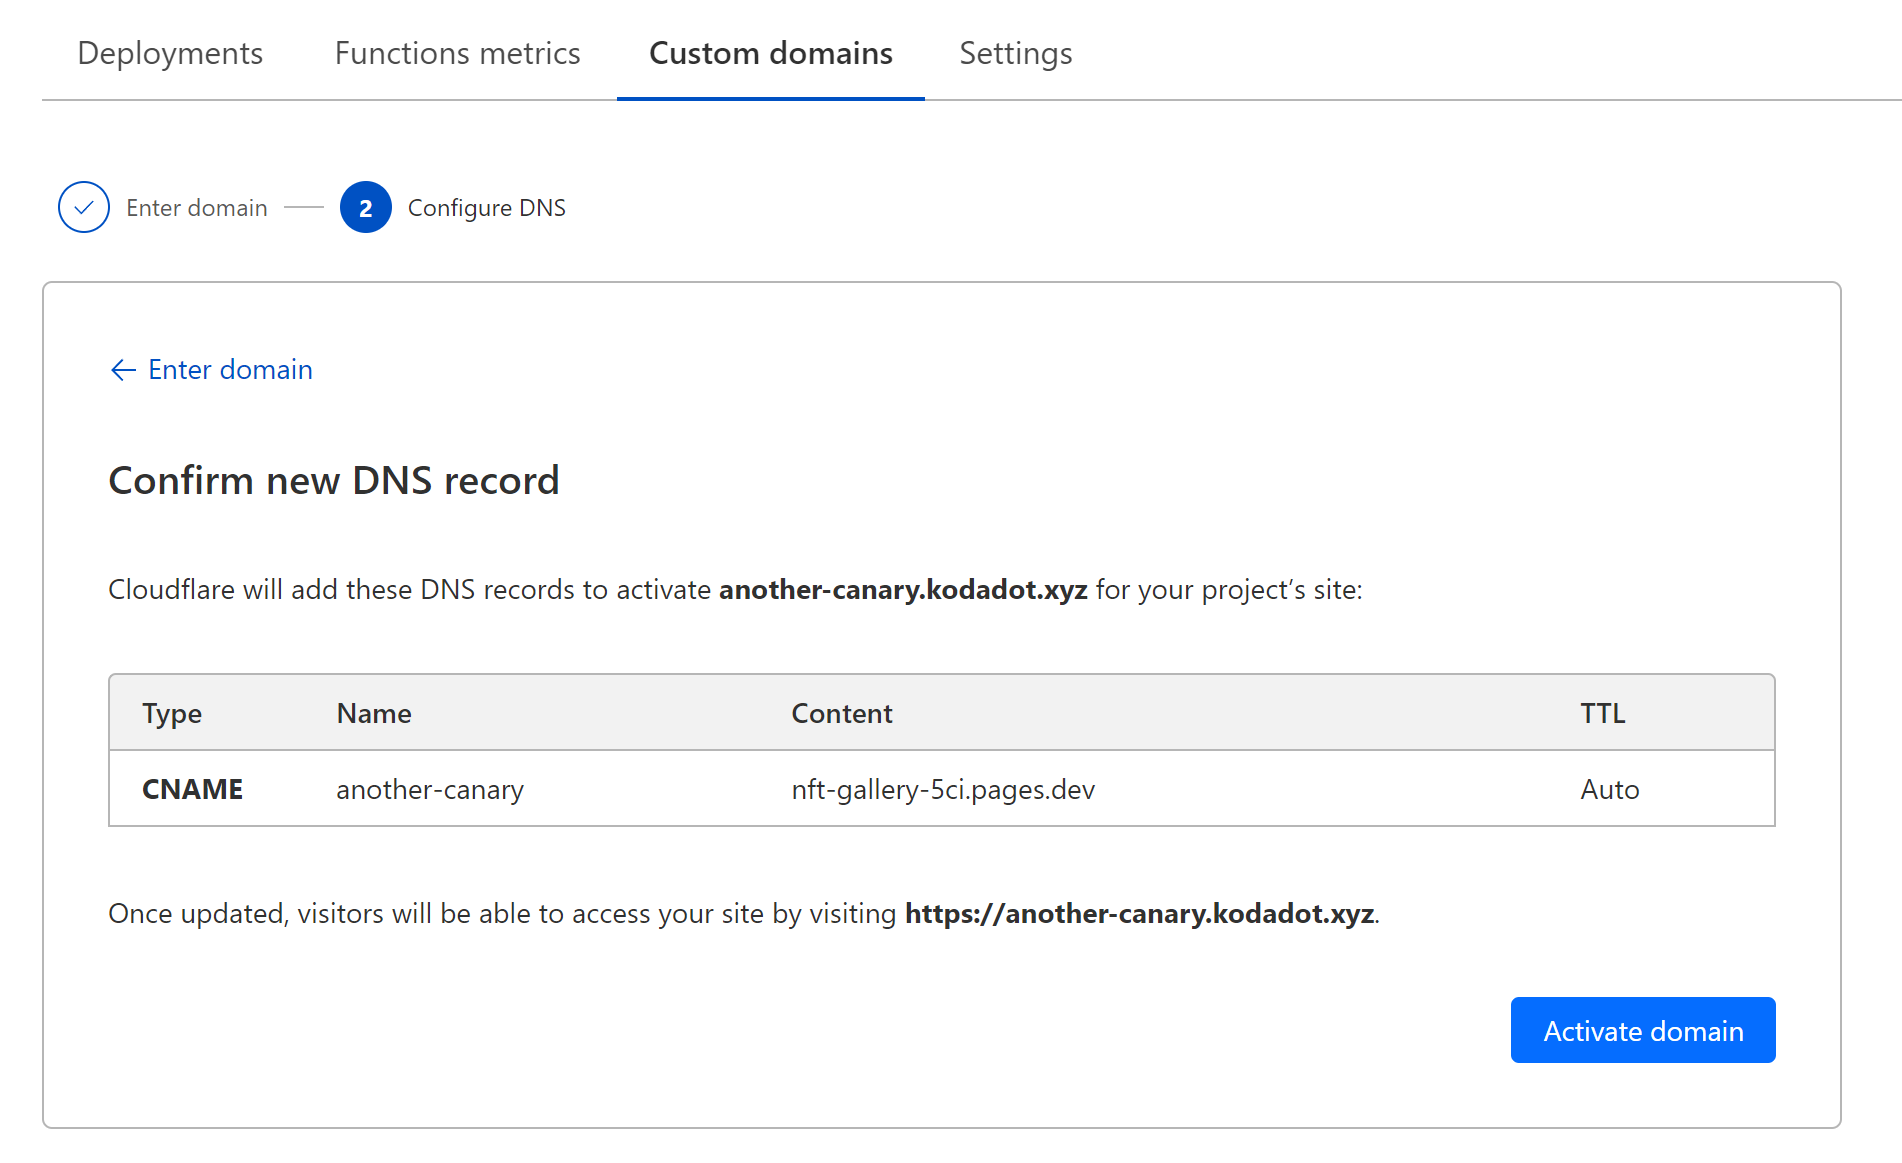Click the another-canary name cell

click(x=430, y=790)
